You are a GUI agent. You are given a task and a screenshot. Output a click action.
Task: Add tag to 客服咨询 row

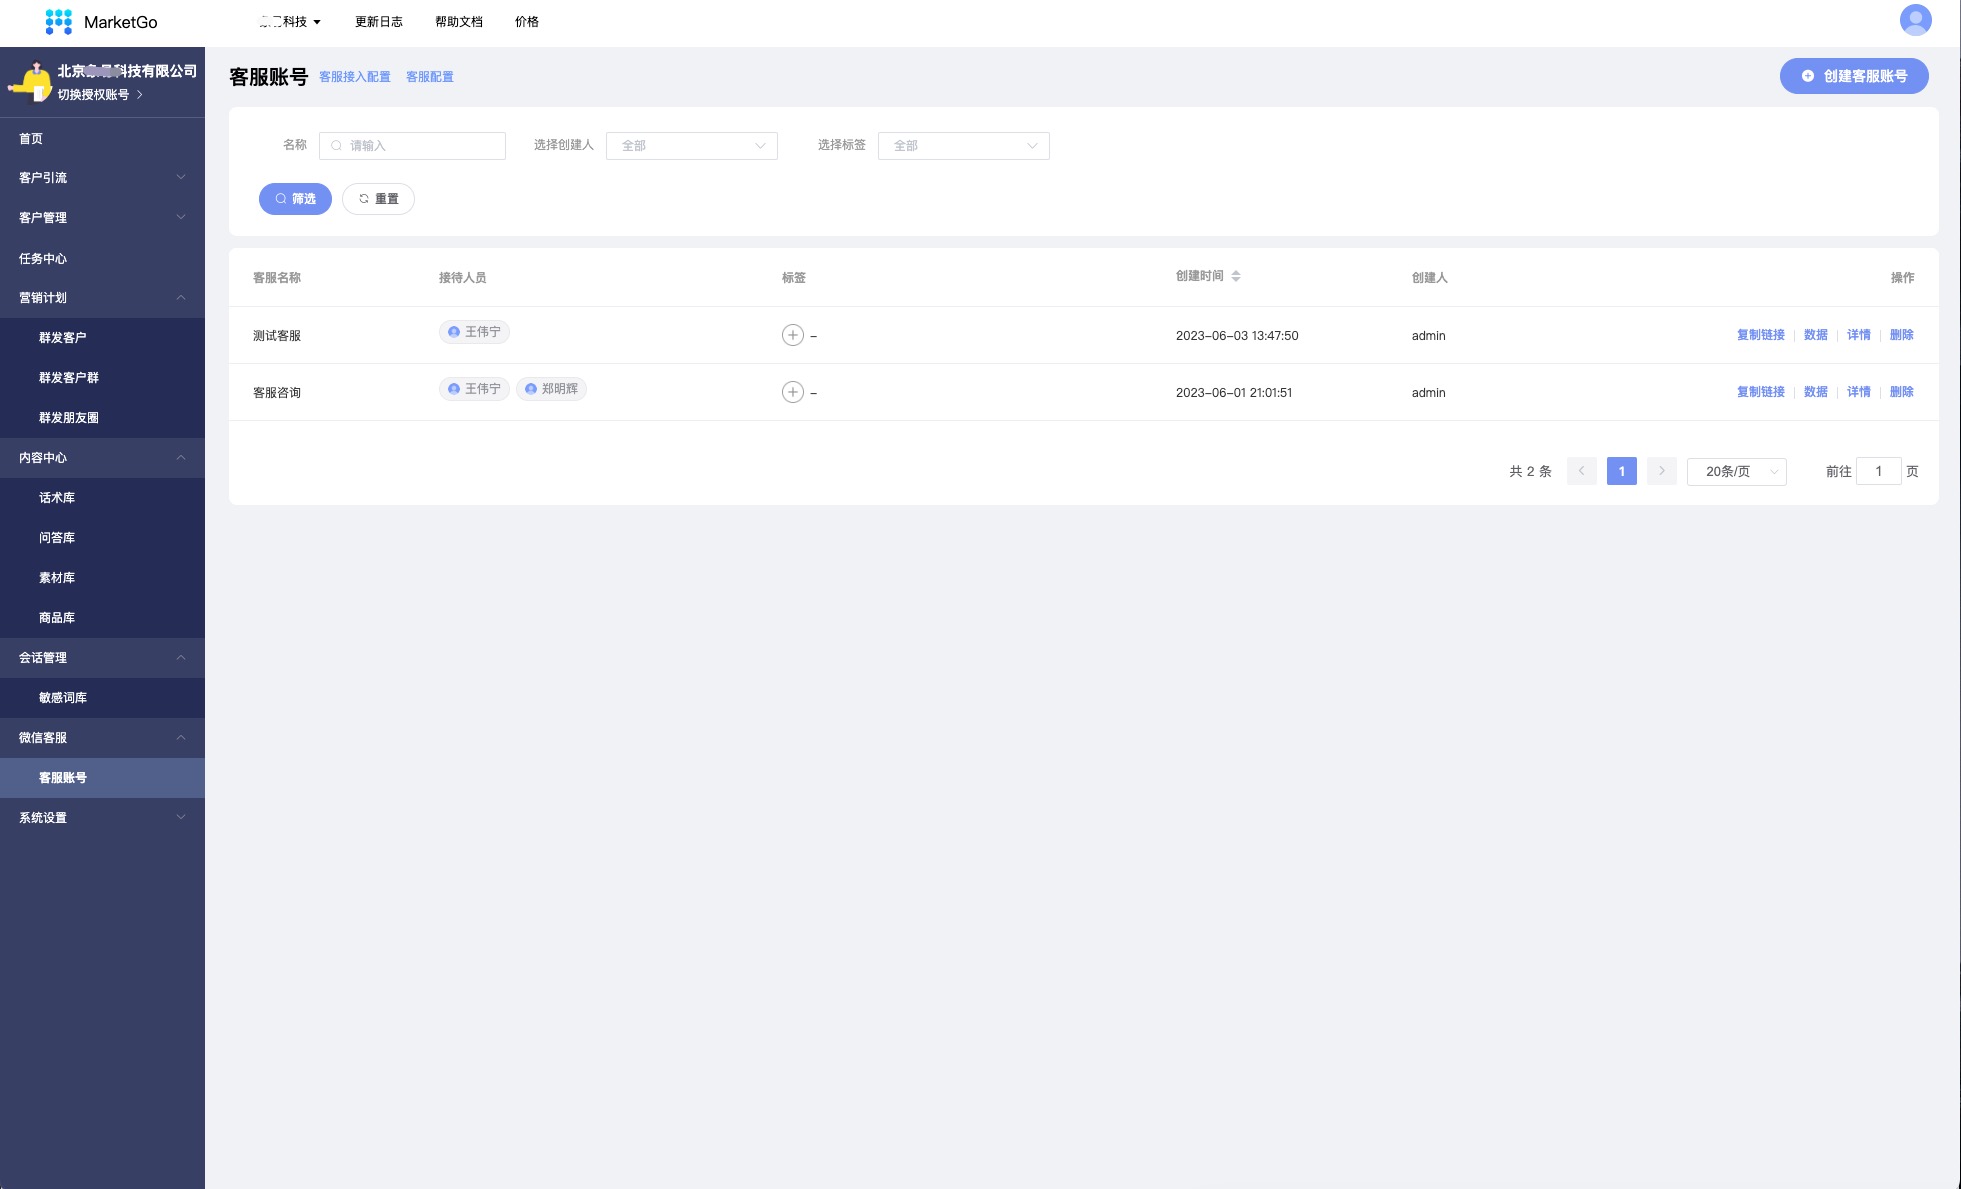click(x=792, y=392)
